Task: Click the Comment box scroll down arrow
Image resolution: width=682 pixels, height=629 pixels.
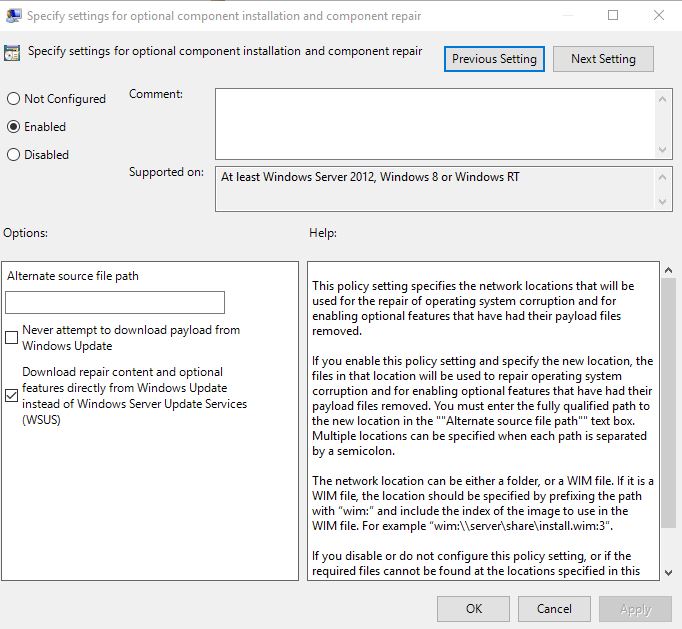Action: [664, 148]
